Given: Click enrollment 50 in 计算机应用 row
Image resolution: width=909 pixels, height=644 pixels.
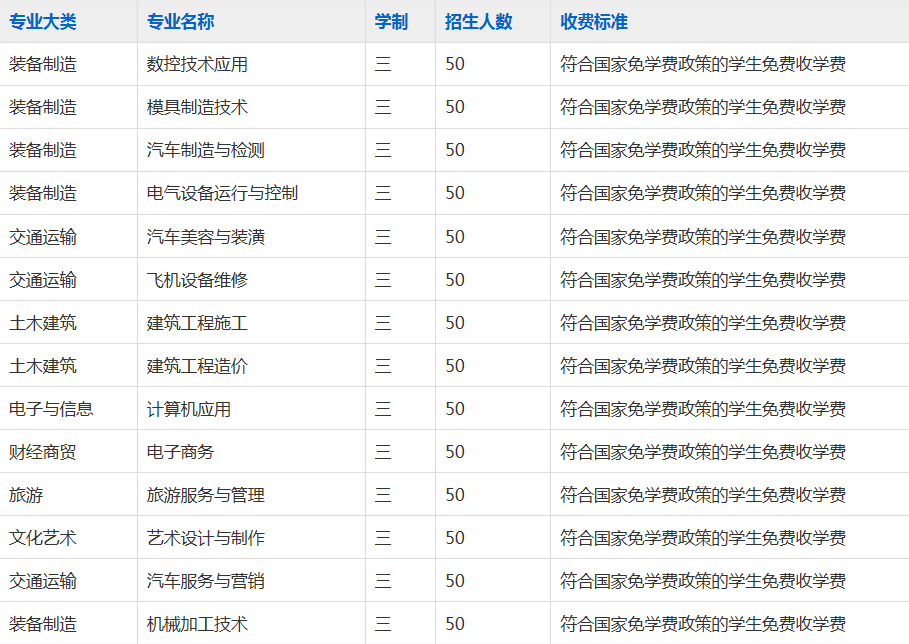Looking at the screenshot, I should click(x=455, y=409).
